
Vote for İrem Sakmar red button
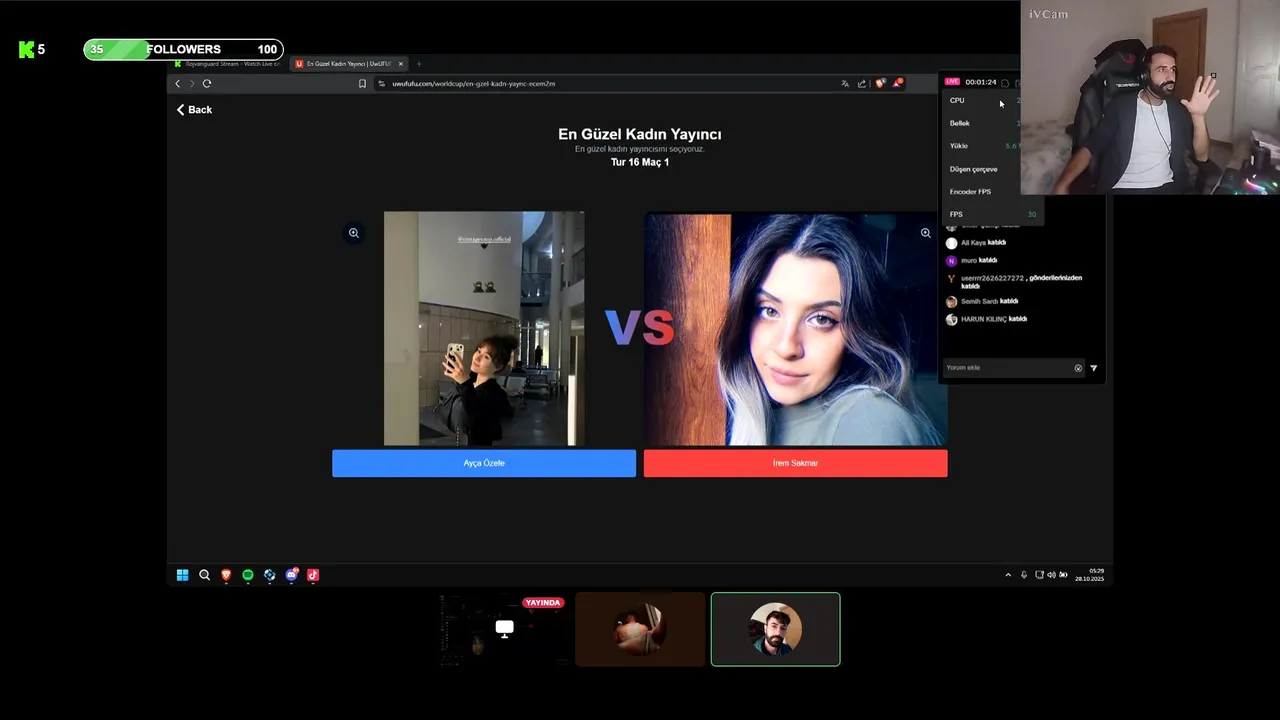pos(795,463)
